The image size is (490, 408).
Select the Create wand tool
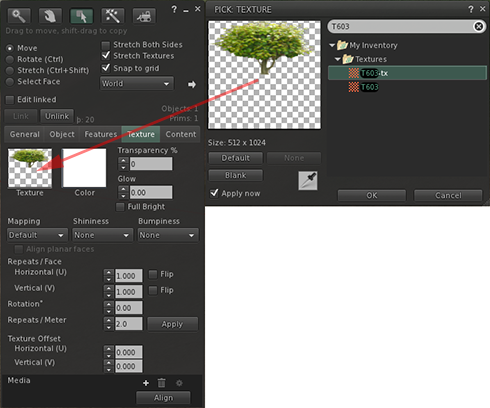113,16
